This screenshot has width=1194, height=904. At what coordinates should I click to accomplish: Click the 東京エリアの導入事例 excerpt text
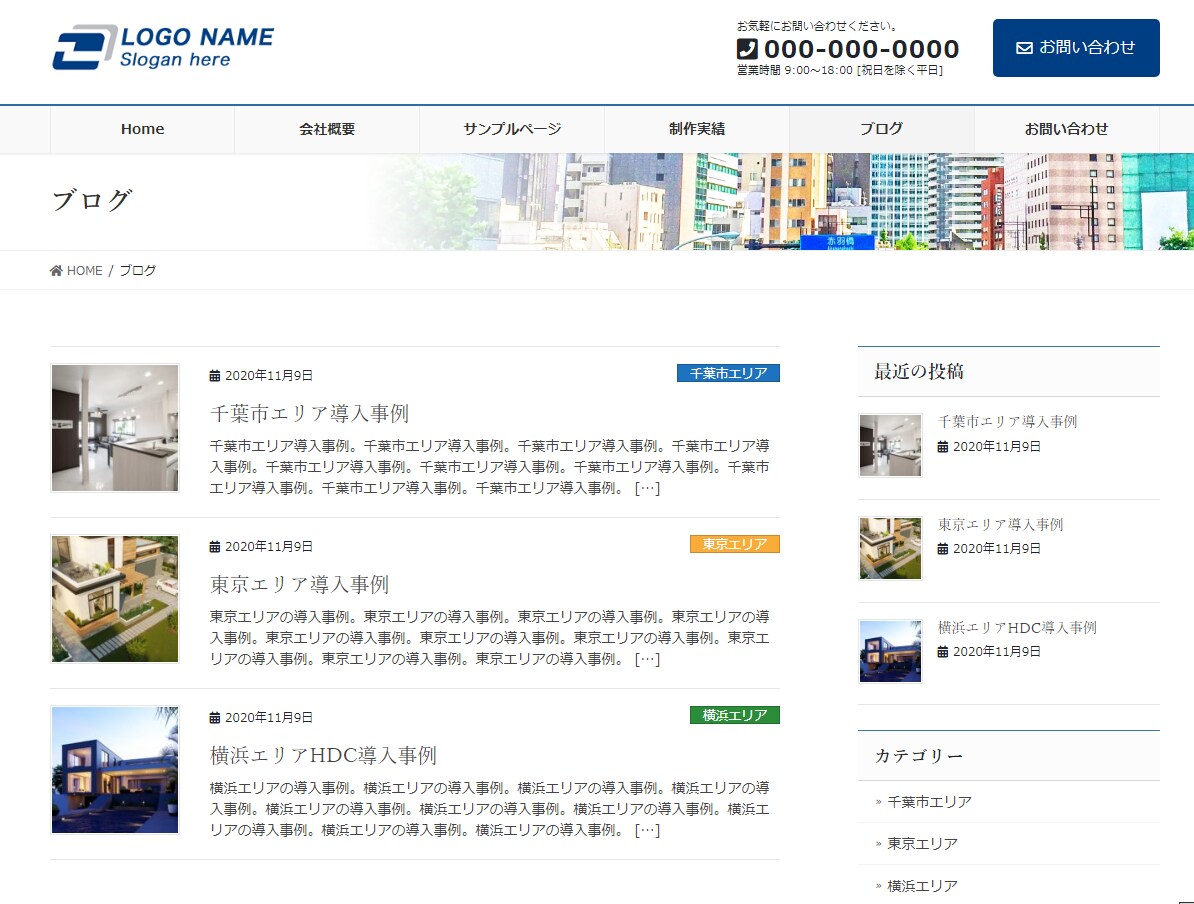tap(490, 637)
